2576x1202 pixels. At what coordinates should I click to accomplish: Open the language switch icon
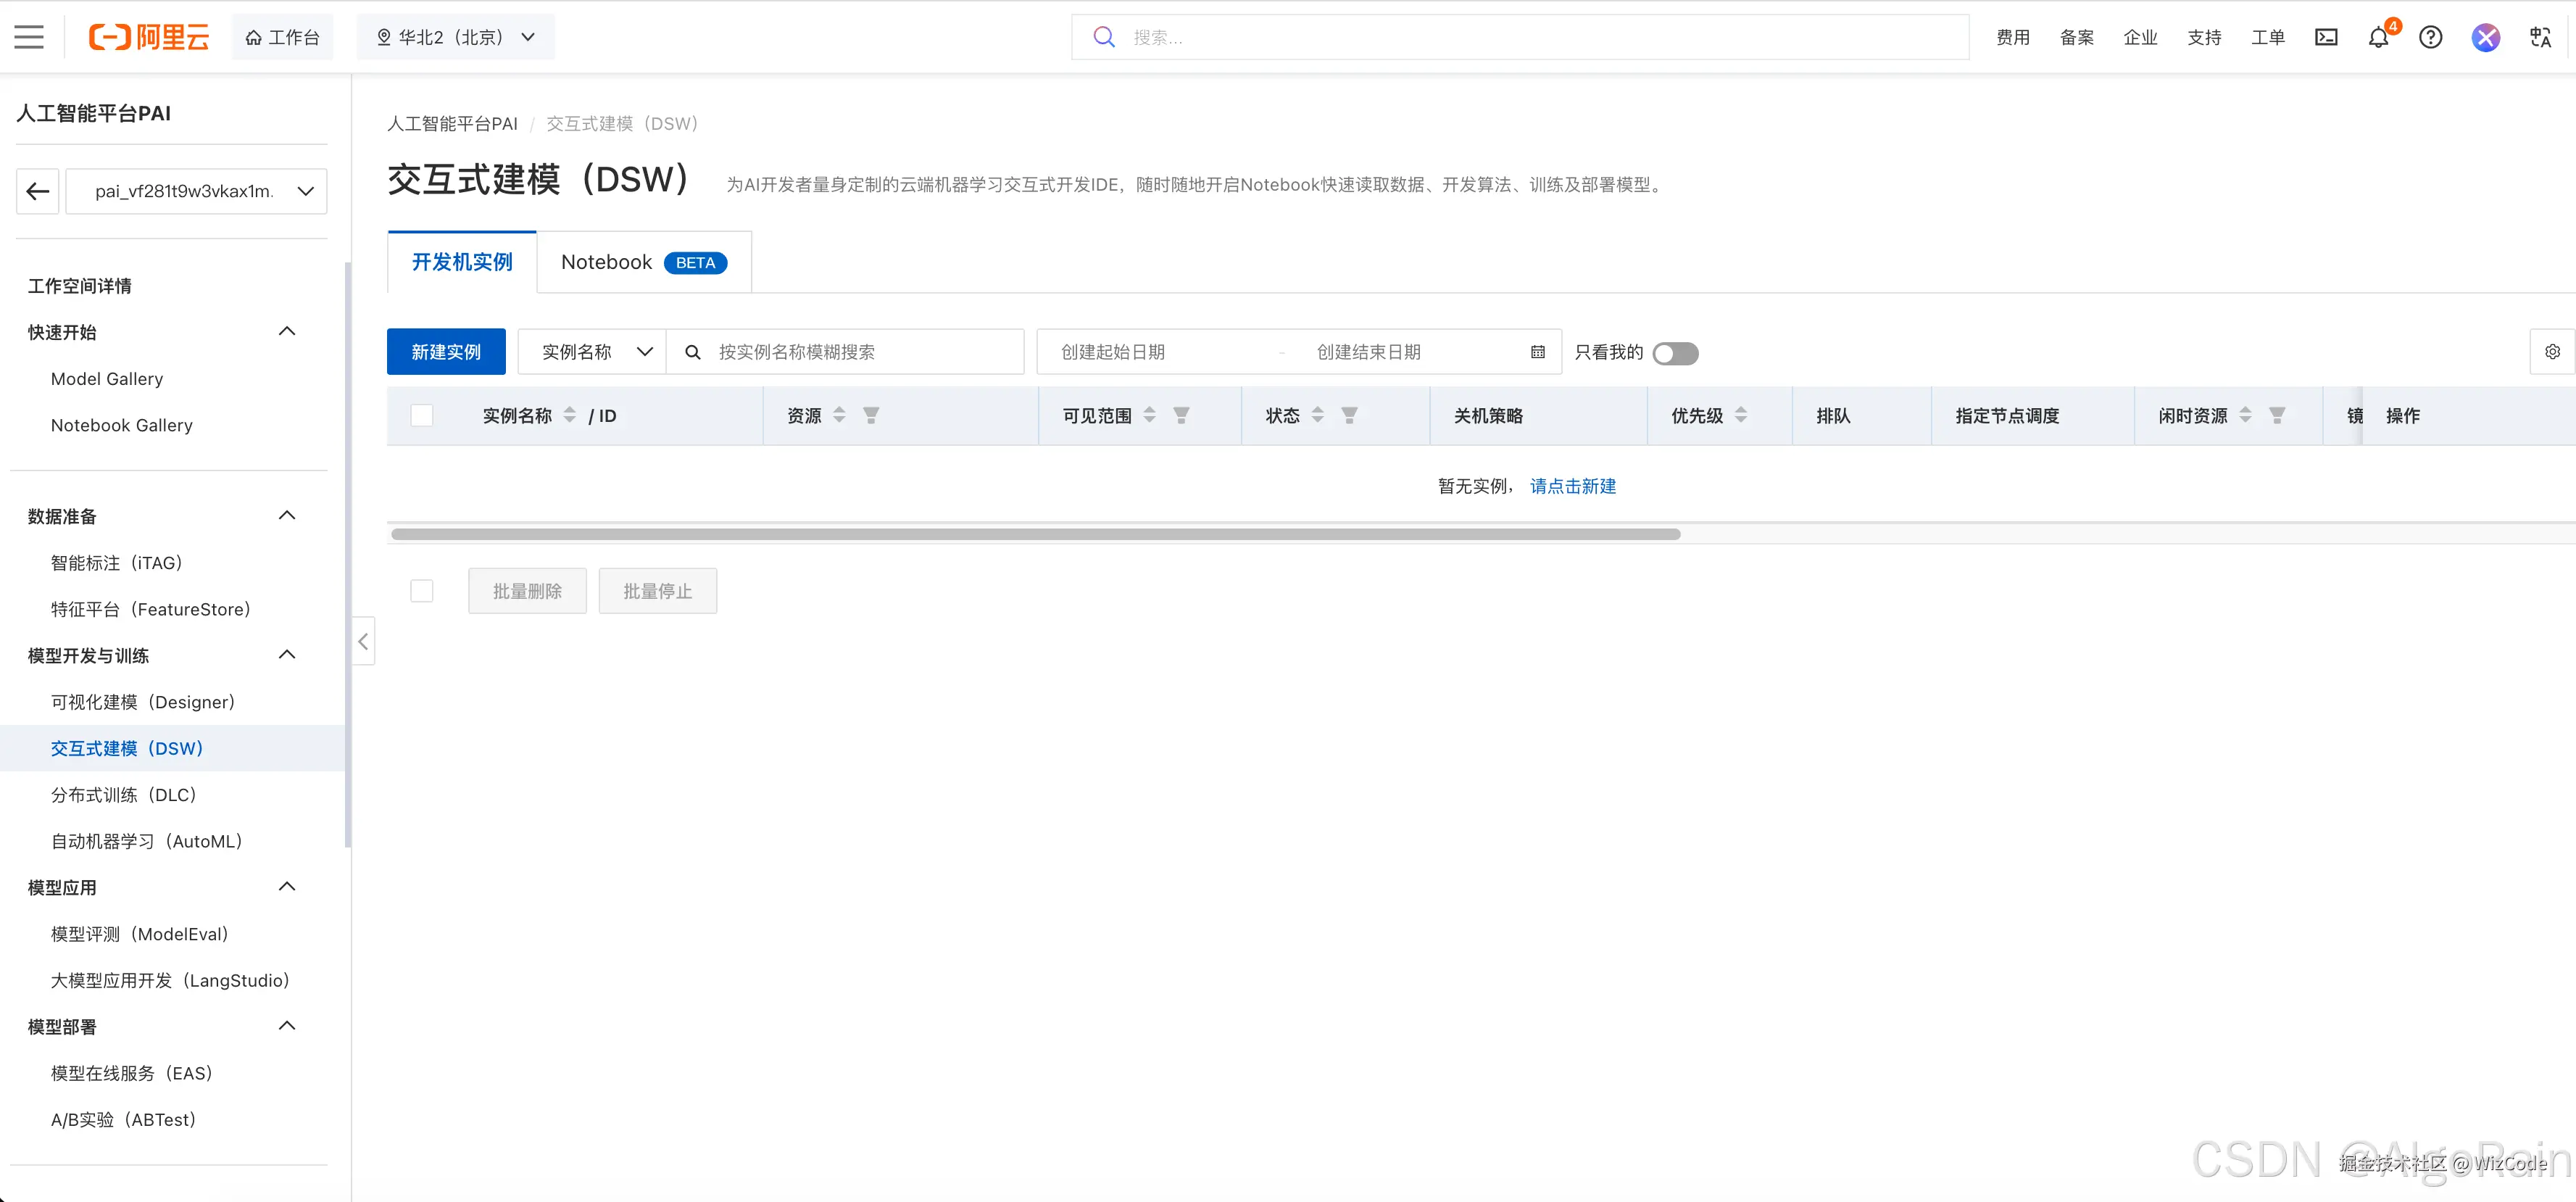click(x=2540, y=37)
